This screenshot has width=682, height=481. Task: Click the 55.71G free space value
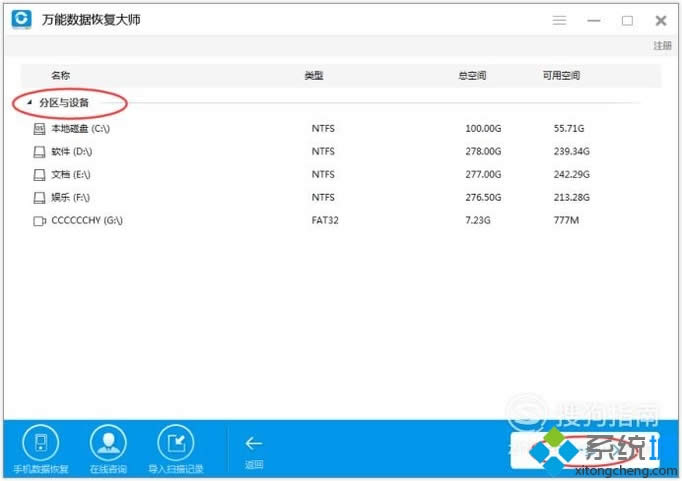click(569, 128)
